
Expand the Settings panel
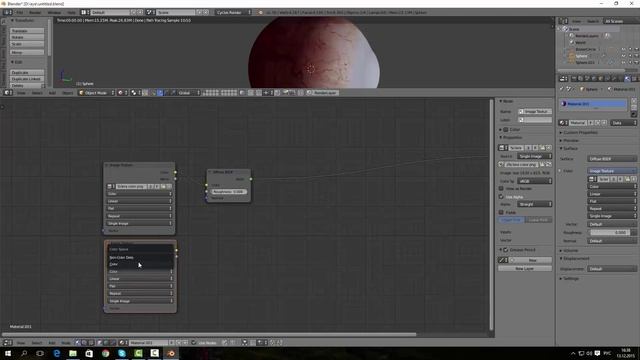[561, 279]
